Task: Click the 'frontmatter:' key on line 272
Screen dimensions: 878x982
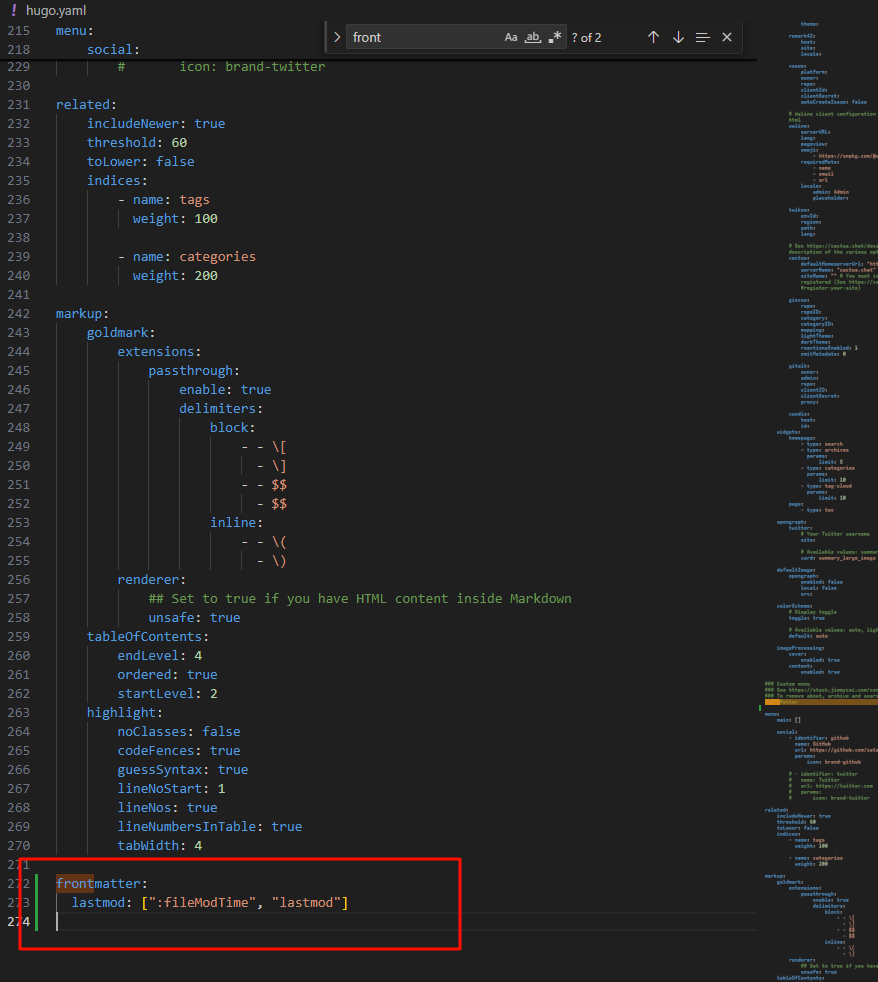Action: [101, 883]
